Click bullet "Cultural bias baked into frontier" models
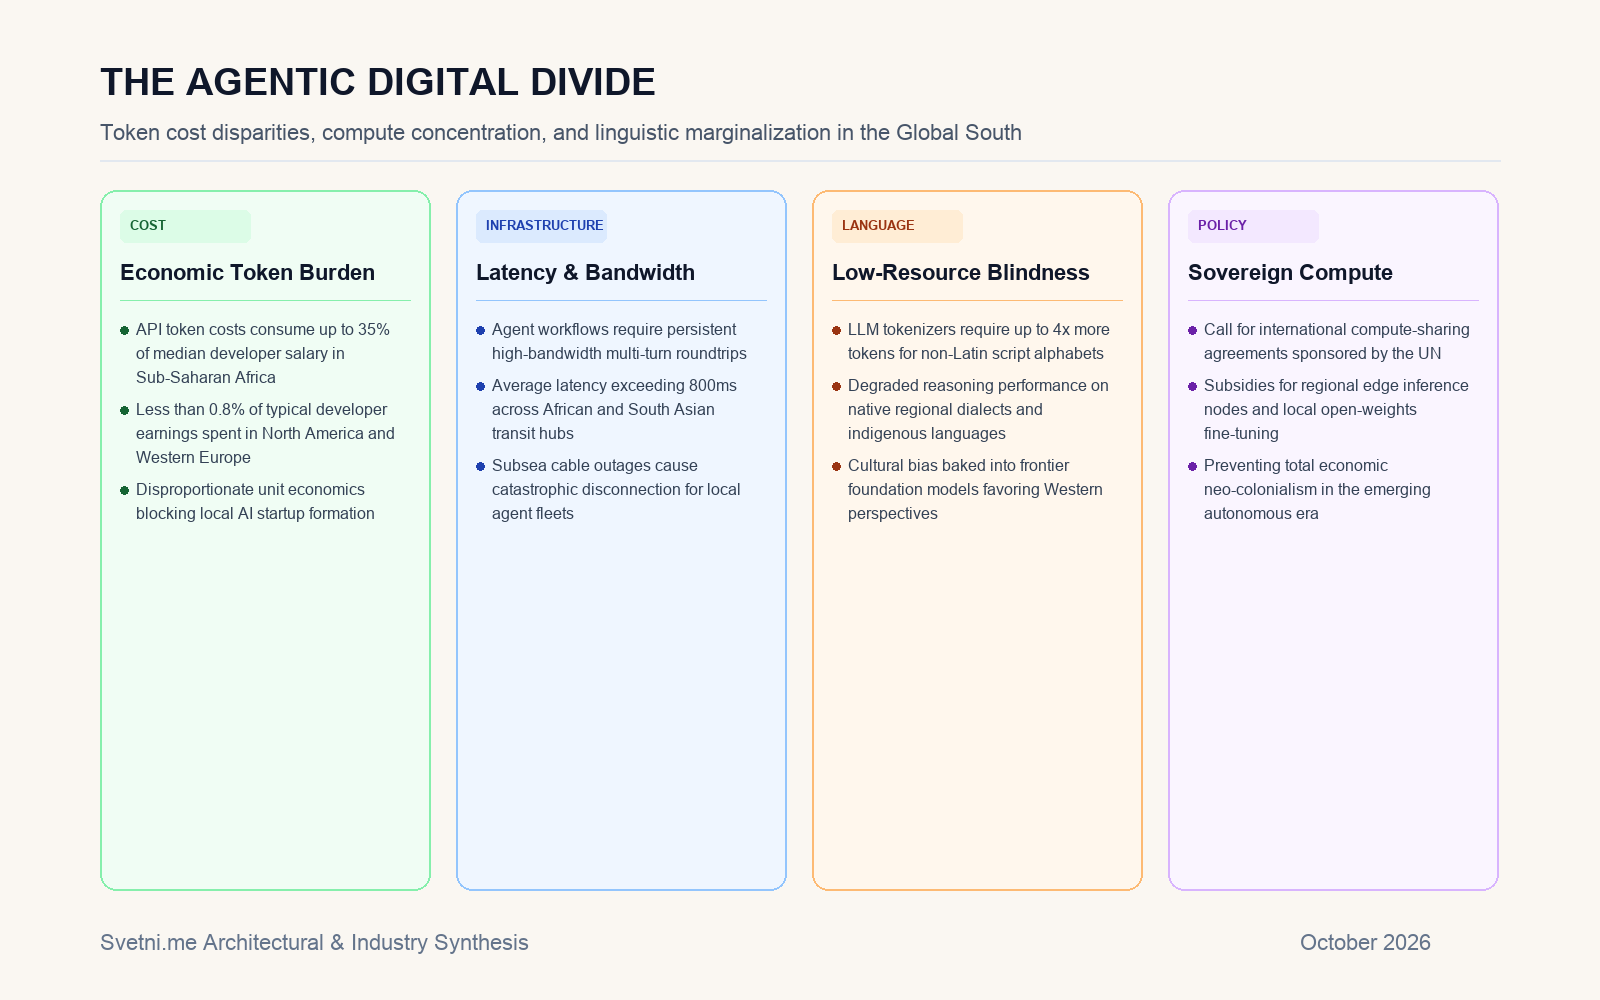This screenshot has height=1000, width=1600. point(968,489)
